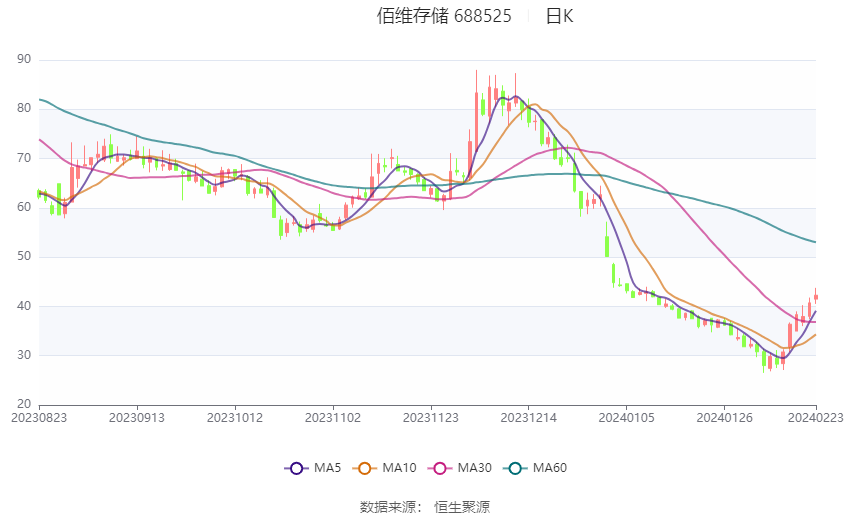
Task: Click the chart title 佰维存储 688525
Action: (444, 16)
